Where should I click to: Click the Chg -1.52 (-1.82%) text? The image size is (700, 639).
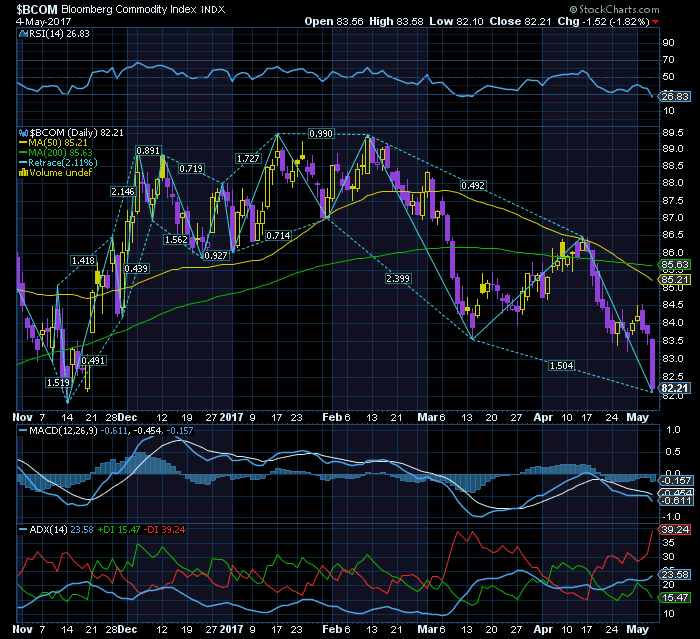(603, 21)
